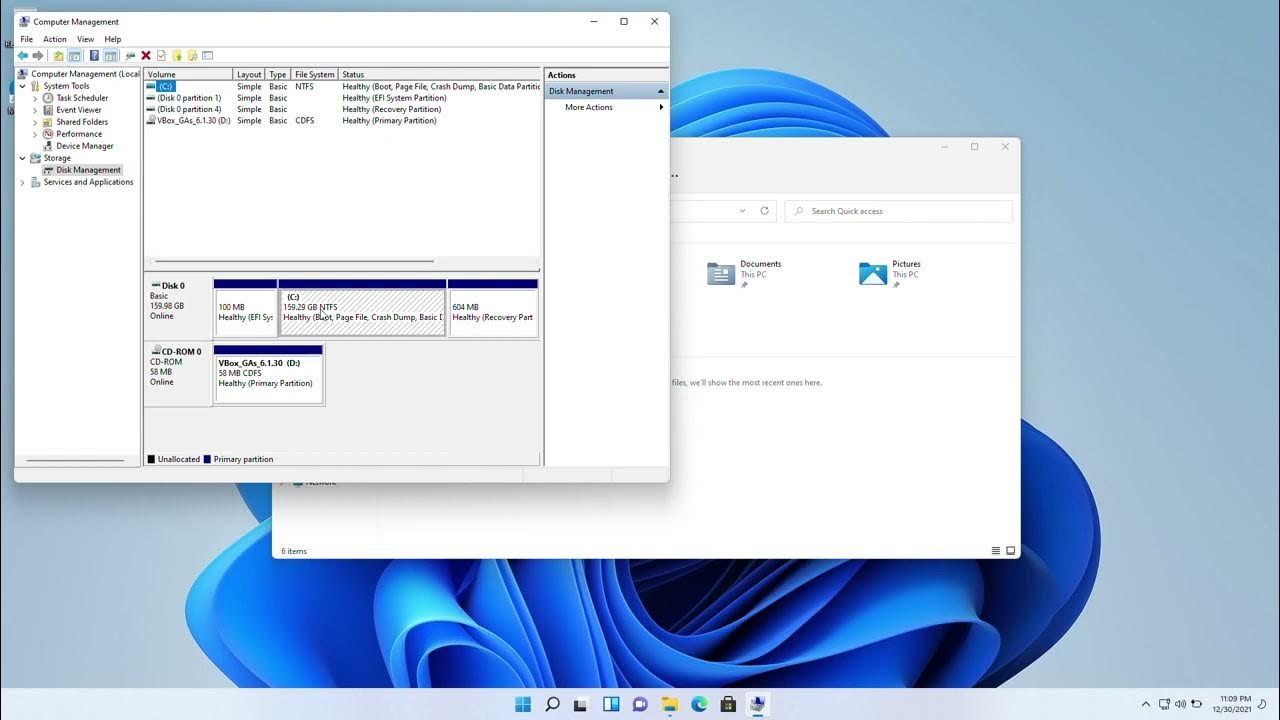Click the red X delete toolbar icon
Image resolution: width=1280 pixels, height=720 pixels.
tap(146, 56)
